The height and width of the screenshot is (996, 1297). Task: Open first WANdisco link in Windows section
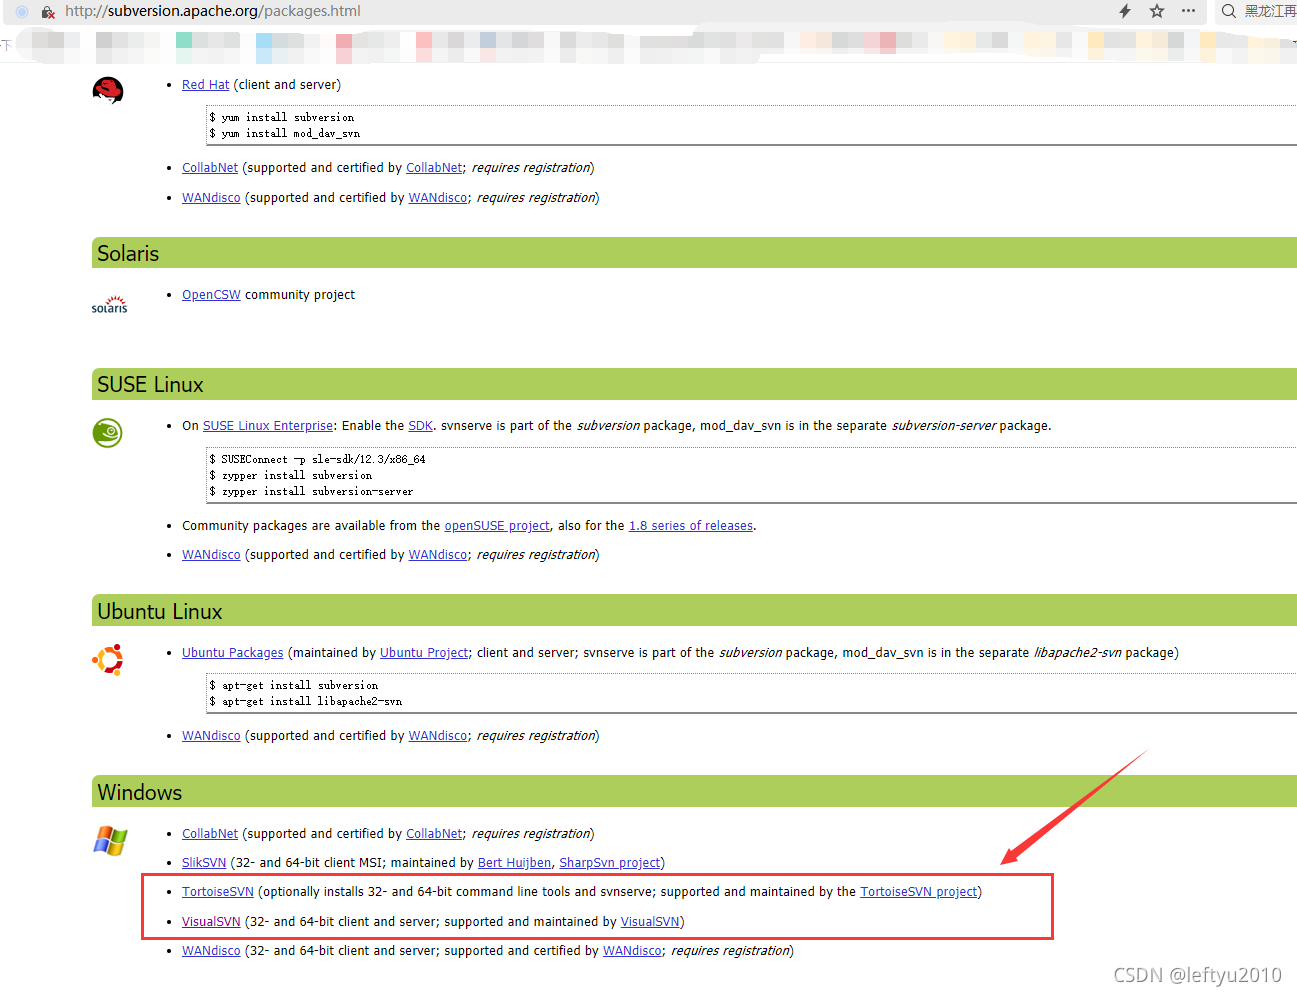click(x=211, y=951)
